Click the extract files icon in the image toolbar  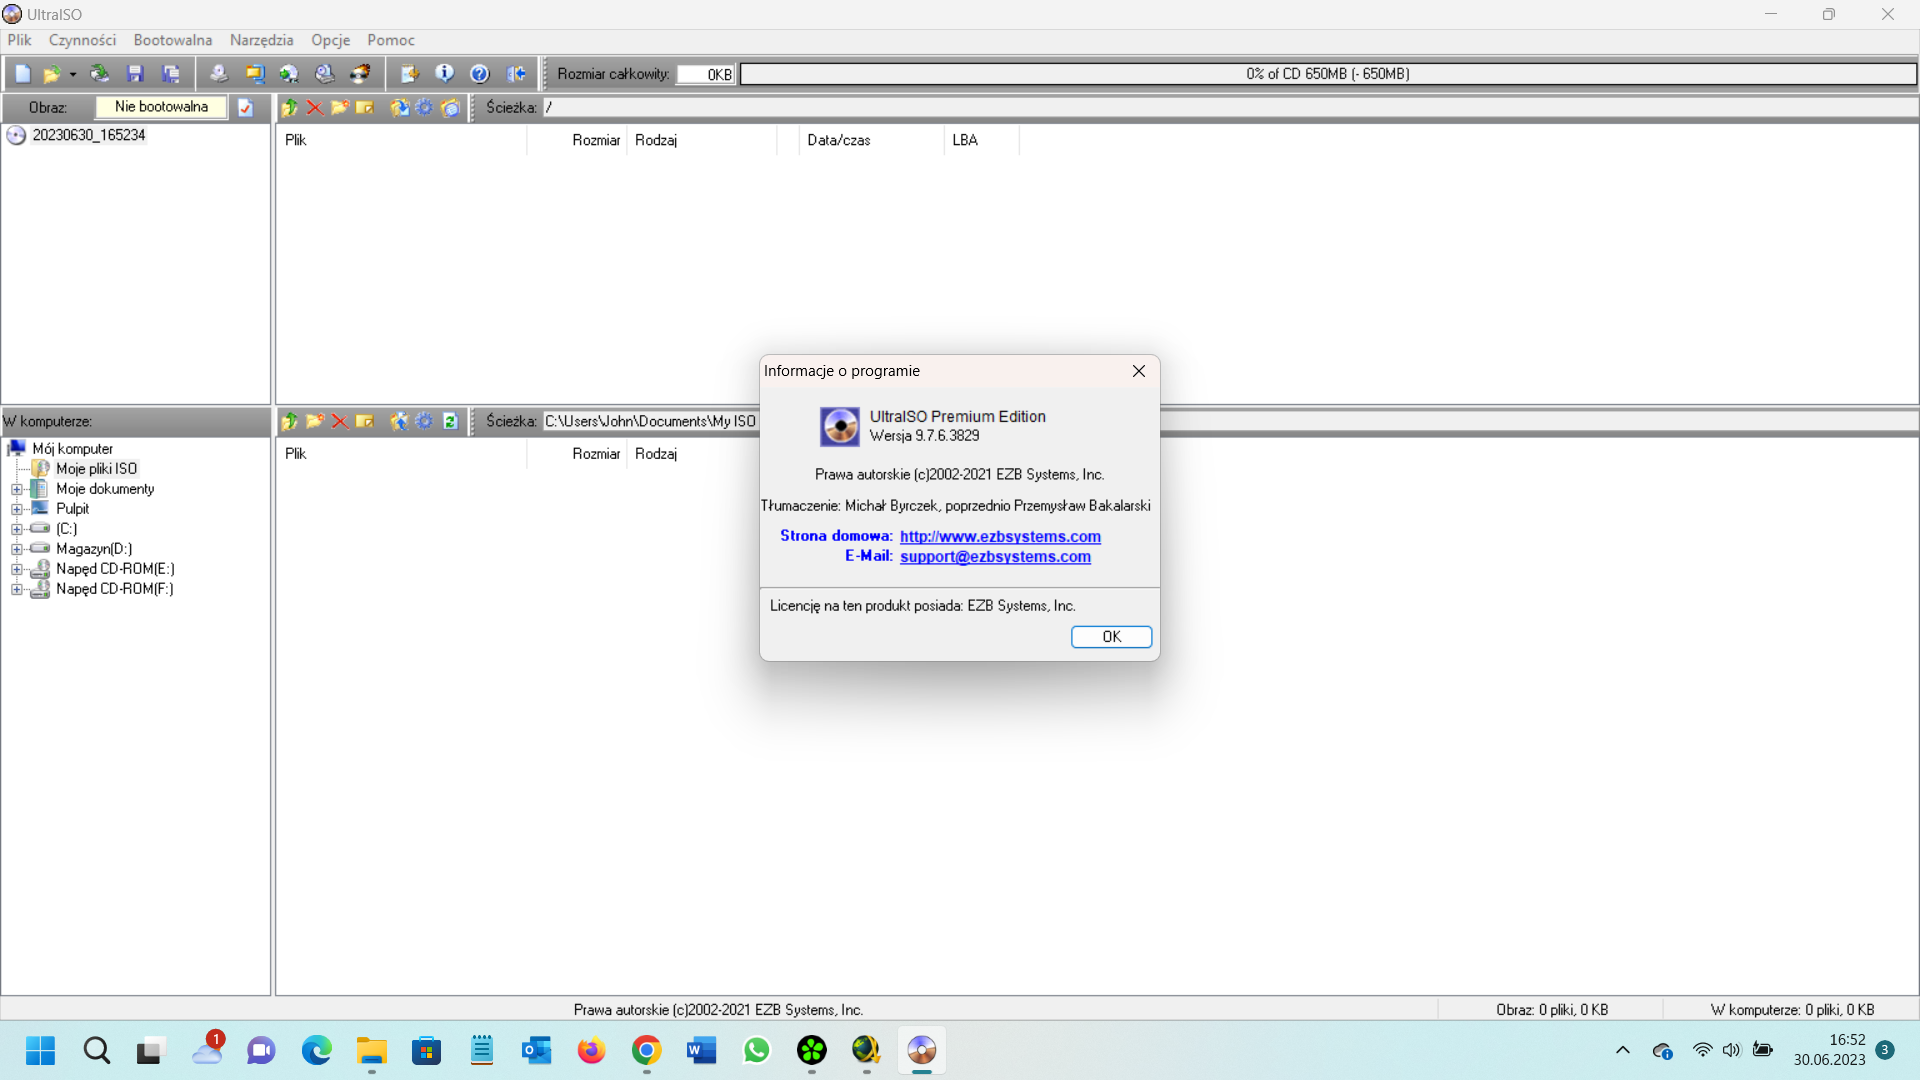click(x=400, y=108)
